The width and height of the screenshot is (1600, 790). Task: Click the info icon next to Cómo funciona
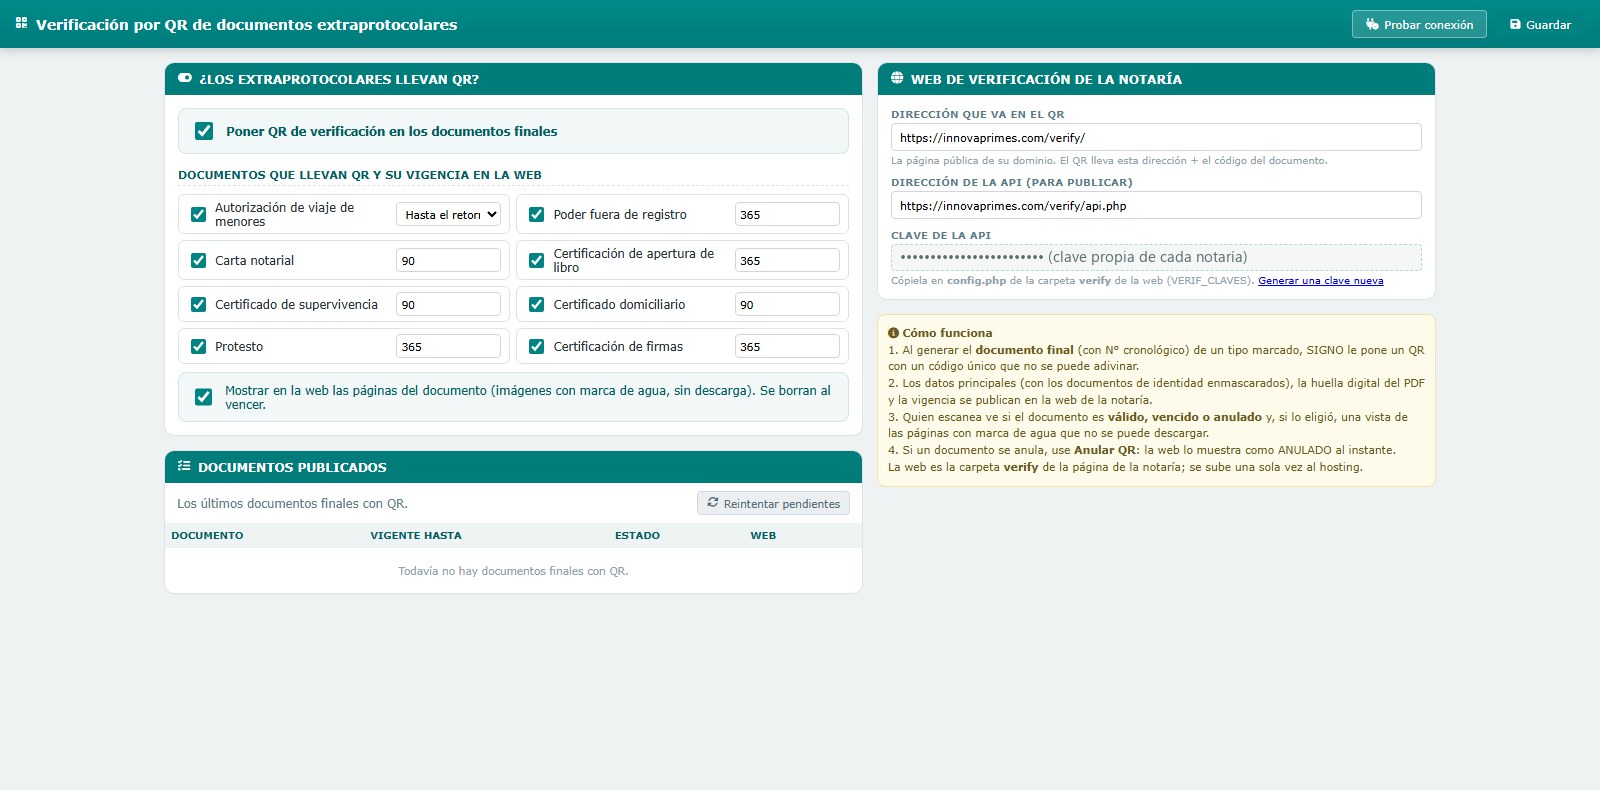pyautogui.click(x=893, y=333)
